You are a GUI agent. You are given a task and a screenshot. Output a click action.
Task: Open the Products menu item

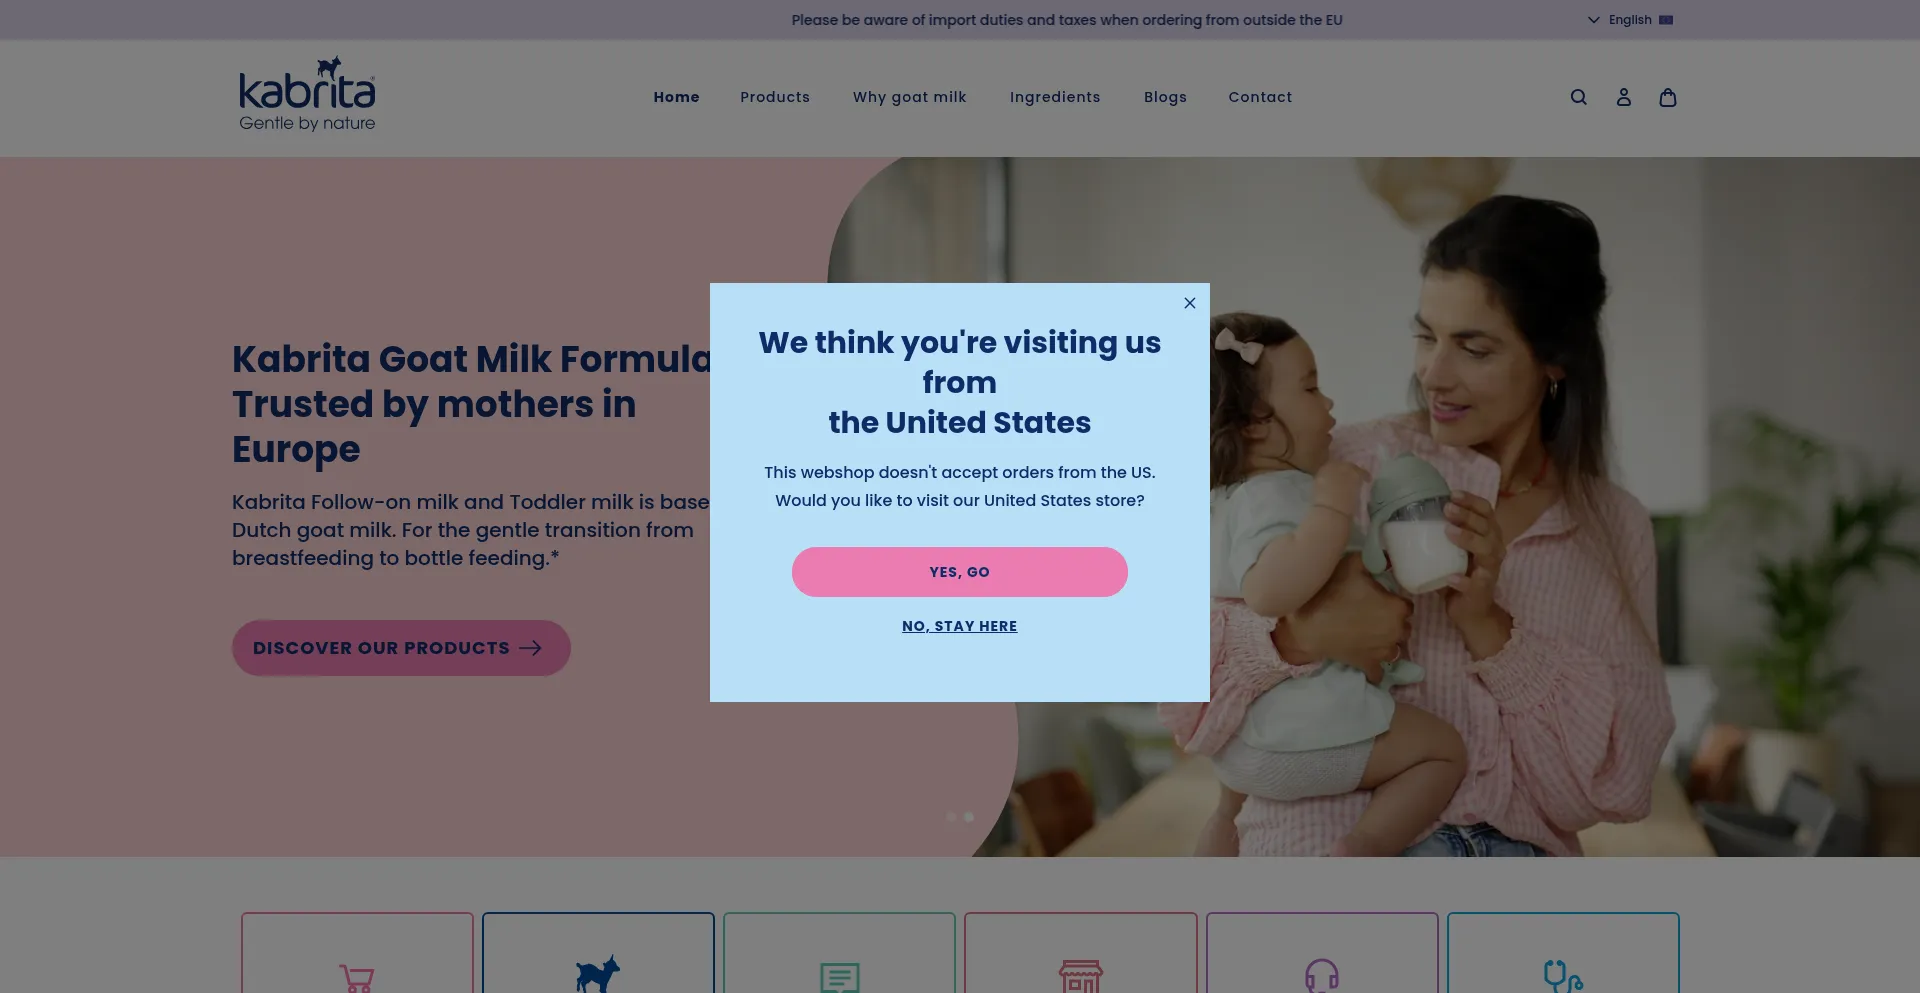[x=775, y=97]
